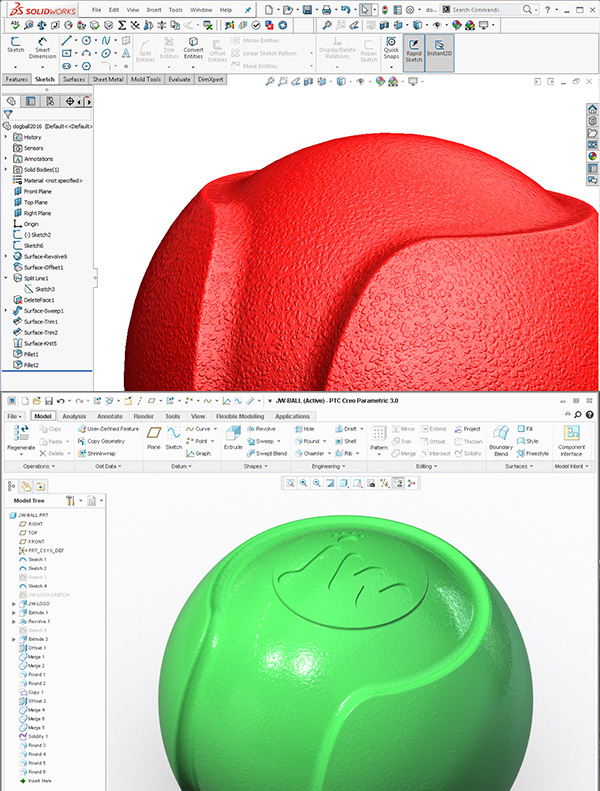600x791 pixels.
Task: Open the Sweep dropdown arrow in Creo
Action: [x=279, y=441]
